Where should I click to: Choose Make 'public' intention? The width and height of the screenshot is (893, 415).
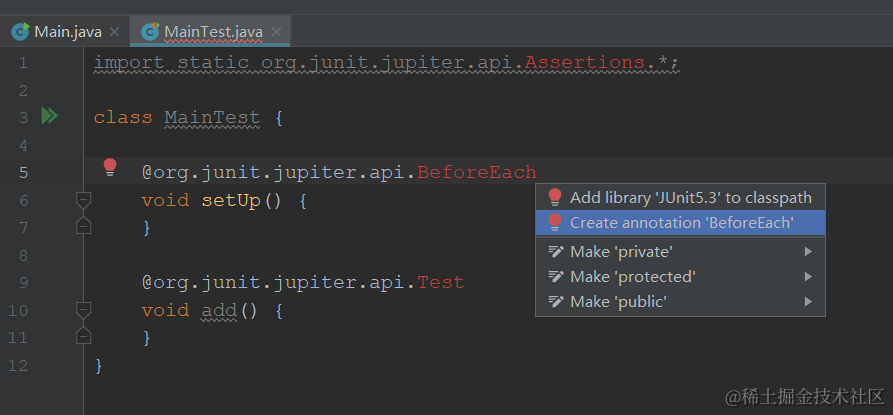(680, 301)
